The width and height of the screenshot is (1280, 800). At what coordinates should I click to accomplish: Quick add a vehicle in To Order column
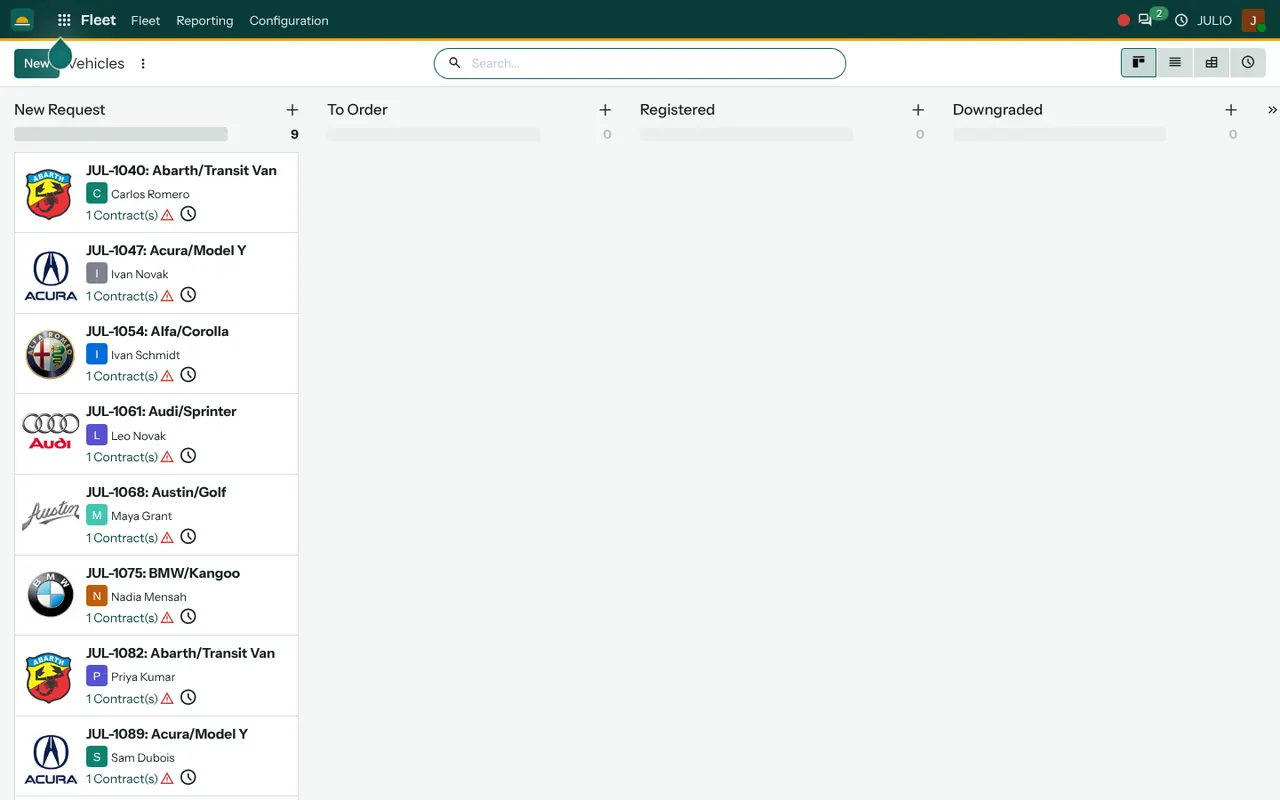605,110
